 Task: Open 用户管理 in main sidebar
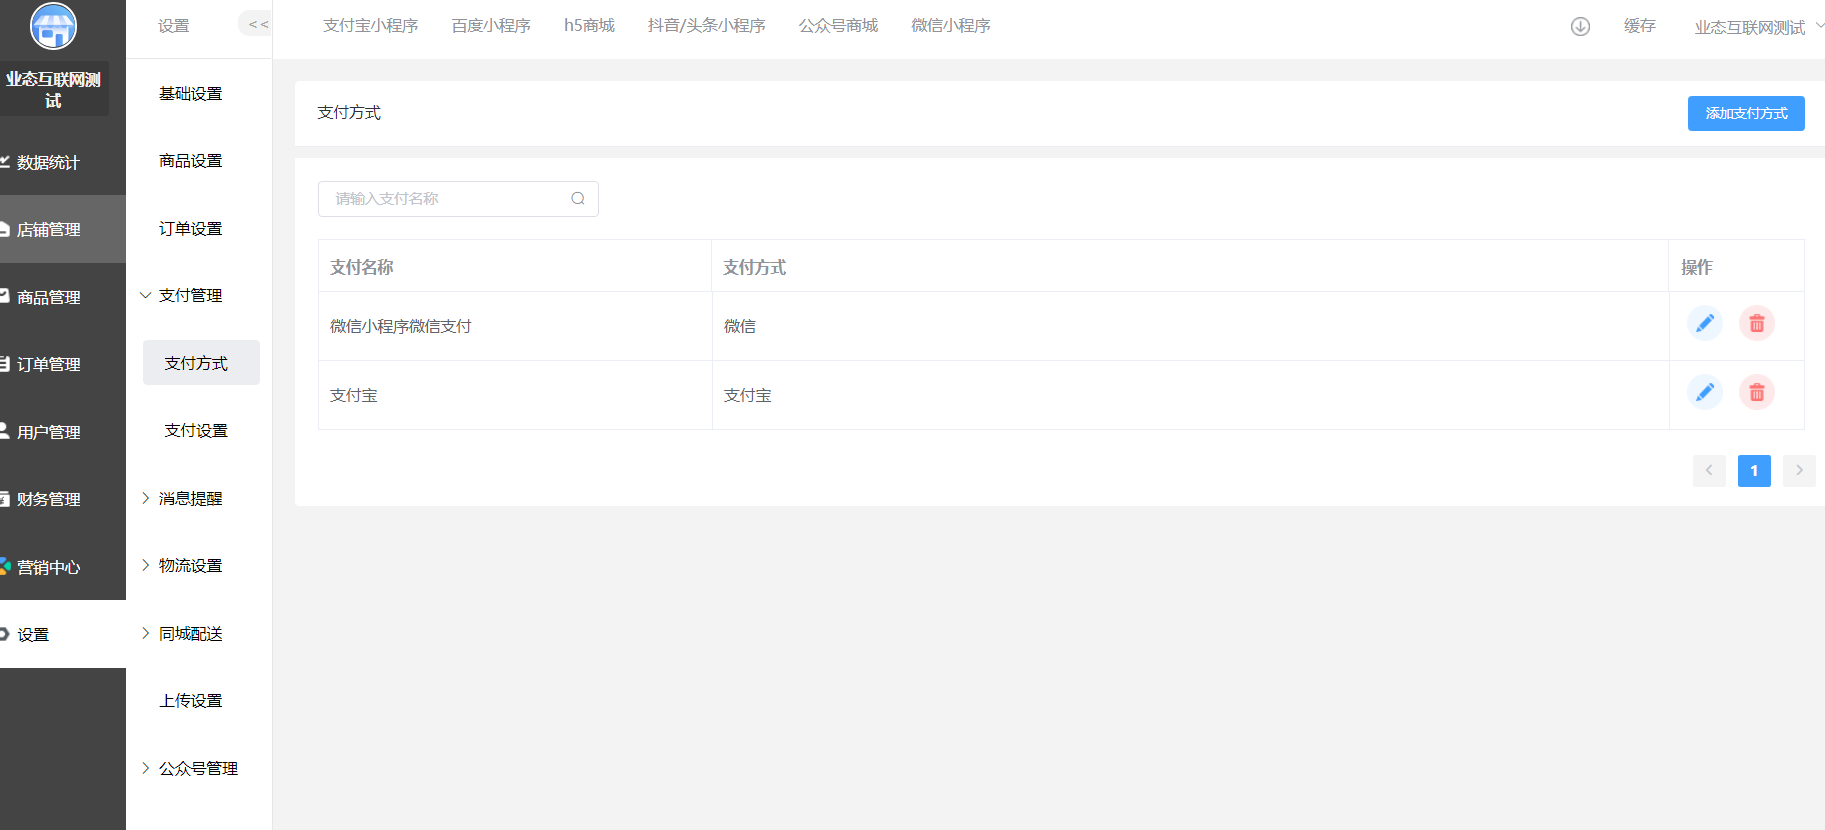coord(63,432)
